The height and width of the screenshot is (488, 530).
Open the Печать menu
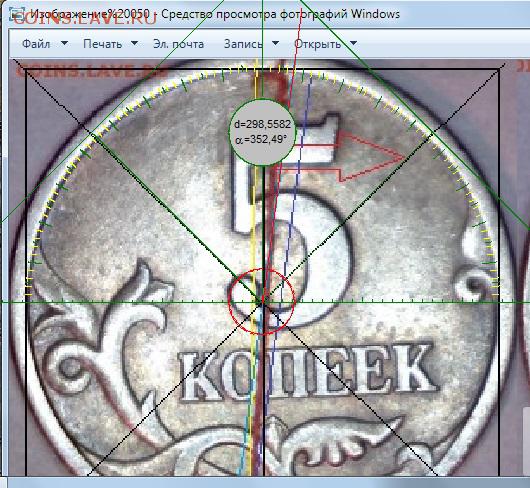coord(102,44)
